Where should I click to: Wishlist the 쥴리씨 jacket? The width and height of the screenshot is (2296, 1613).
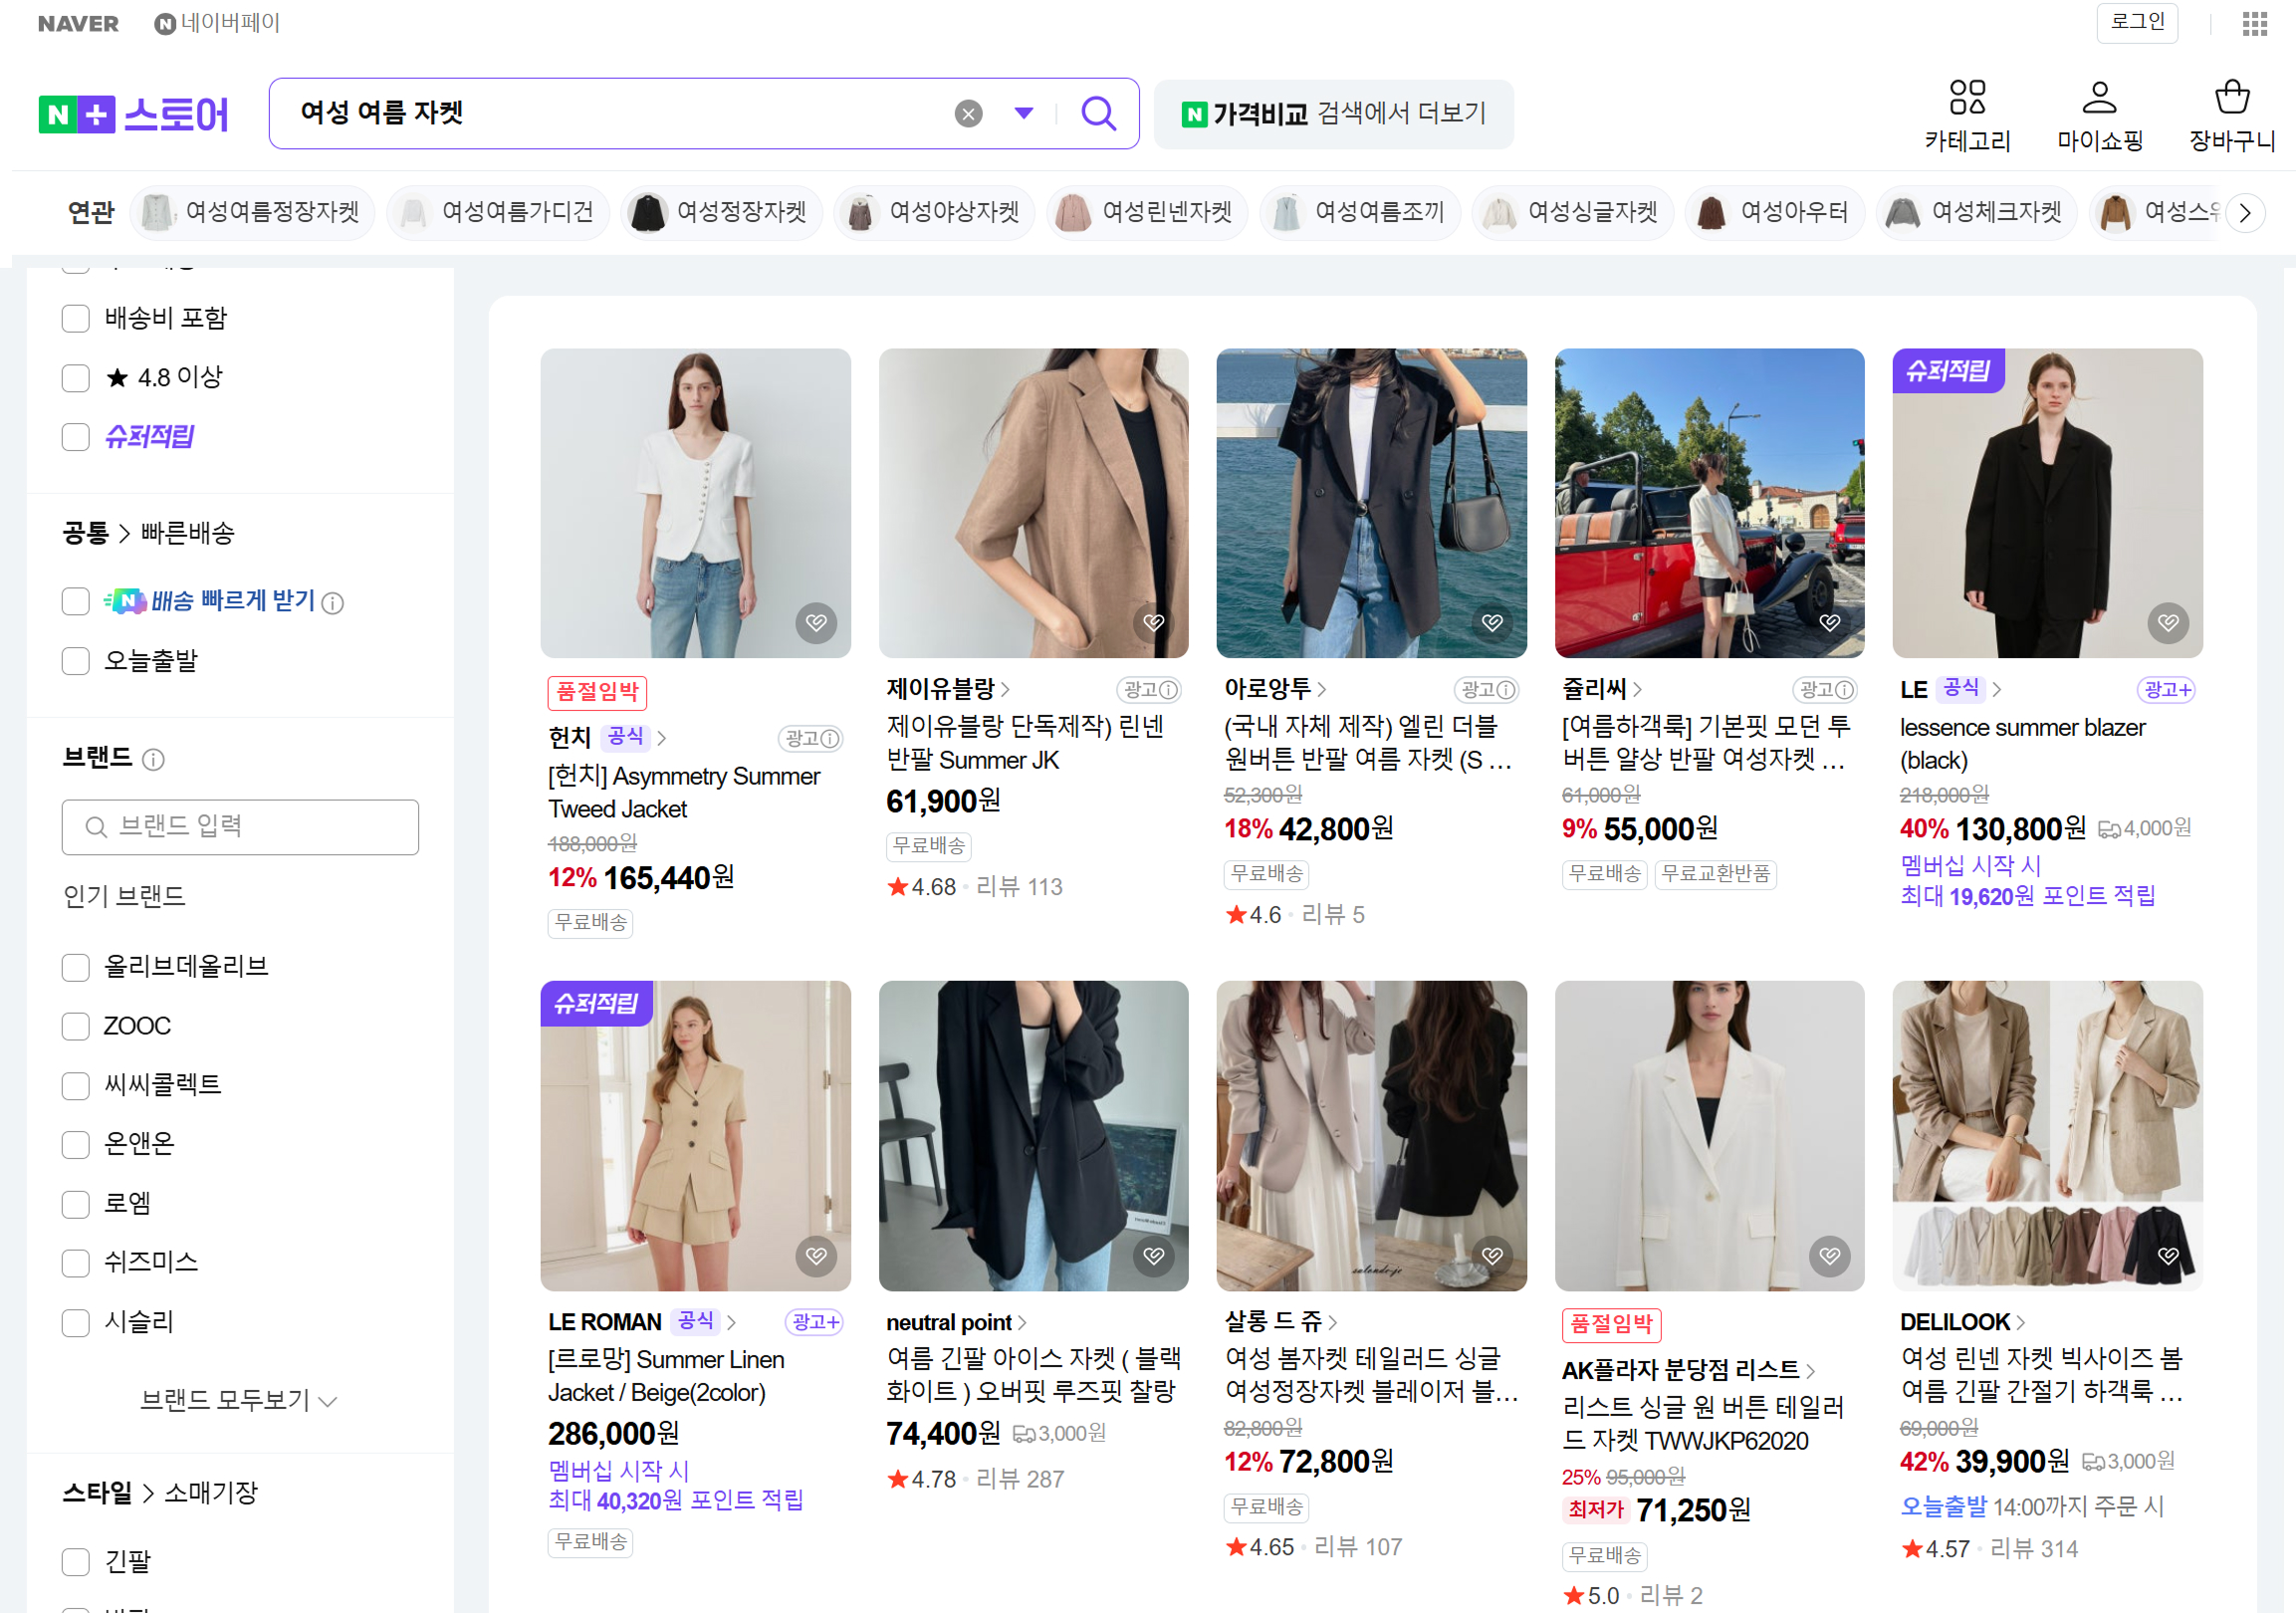[1829, 622]
